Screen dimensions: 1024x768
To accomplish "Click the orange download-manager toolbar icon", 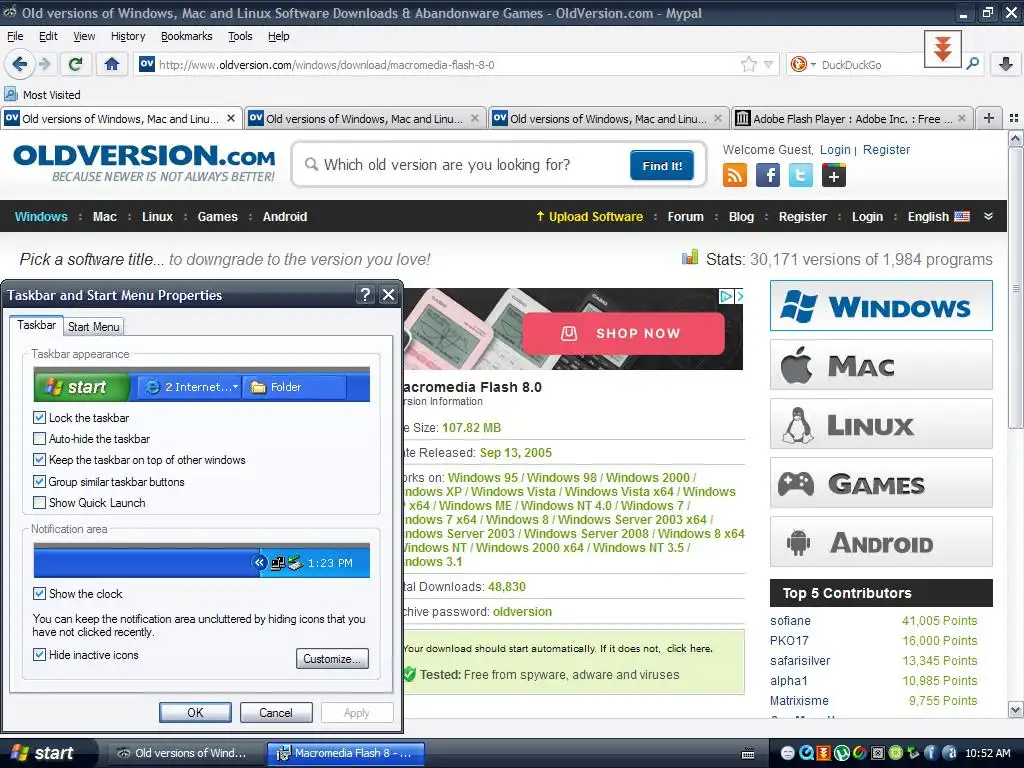I will (x=942, y=49).
